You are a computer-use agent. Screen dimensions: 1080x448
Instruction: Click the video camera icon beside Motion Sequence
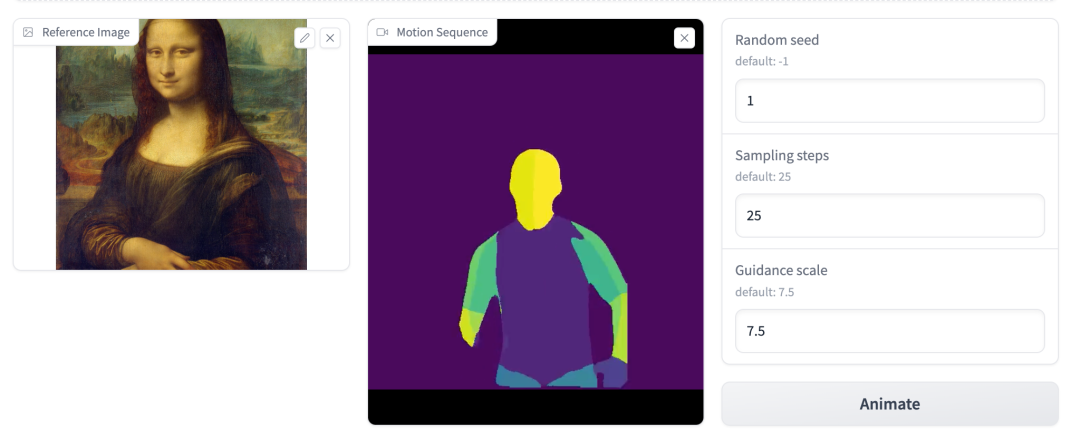[382, 32]
